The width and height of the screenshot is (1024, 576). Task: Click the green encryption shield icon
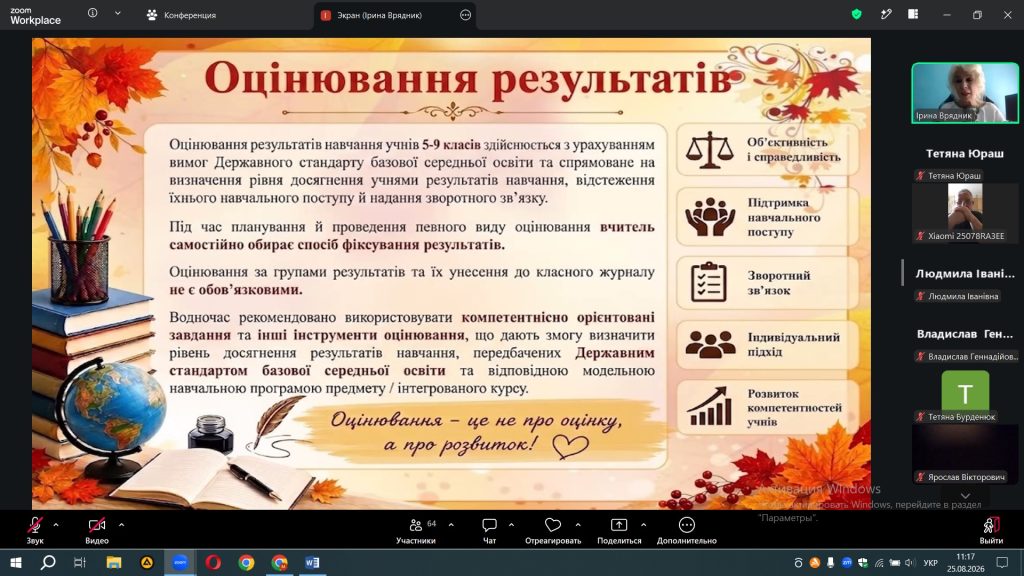856,14
